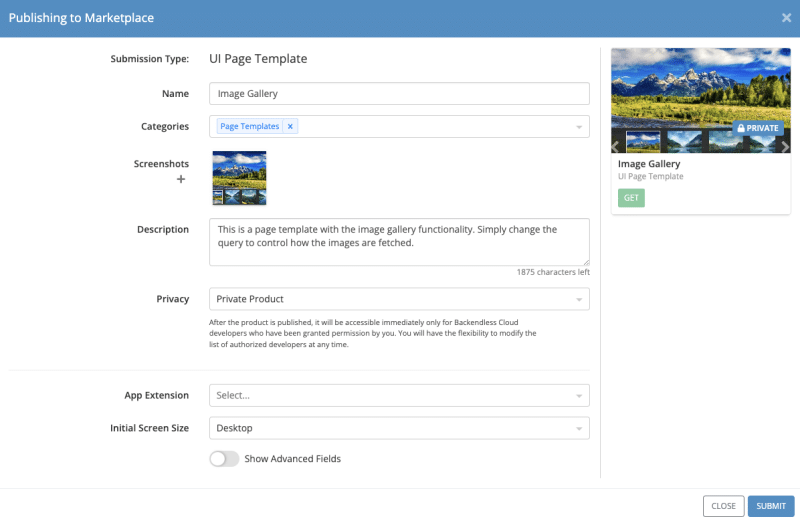The image size is (800, 523).
Task: Expand the App Extension select box
Action: (x=399, y=395)
